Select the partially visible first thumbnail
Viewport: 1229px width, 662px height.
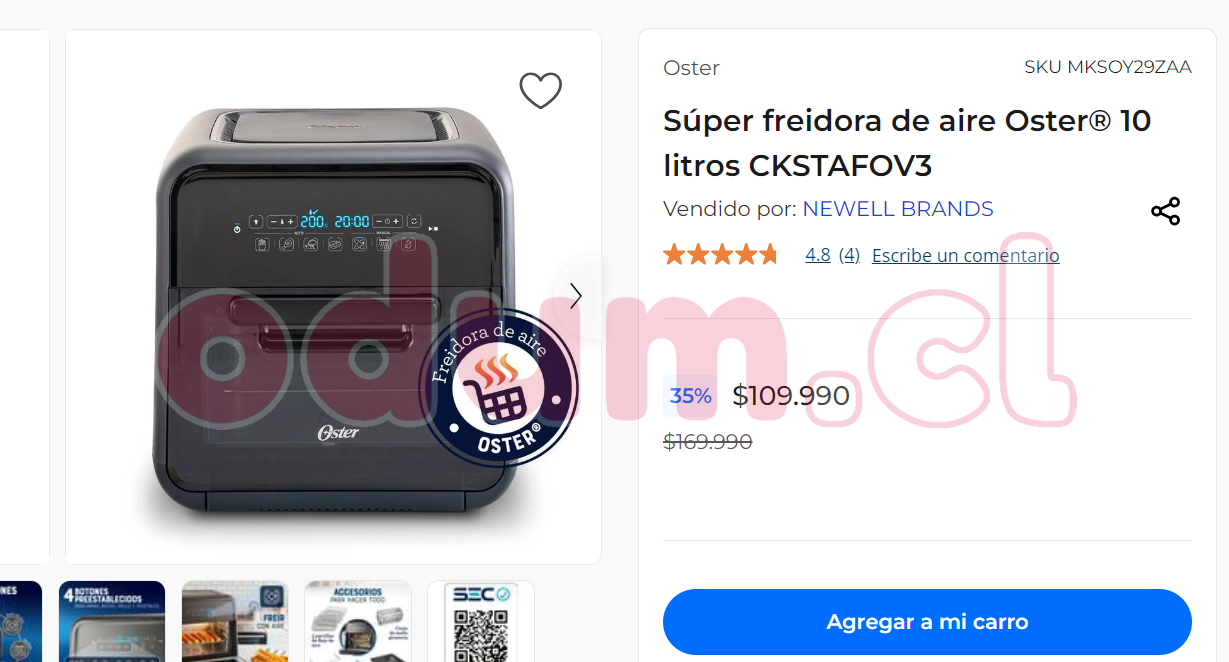click(20, 621)
